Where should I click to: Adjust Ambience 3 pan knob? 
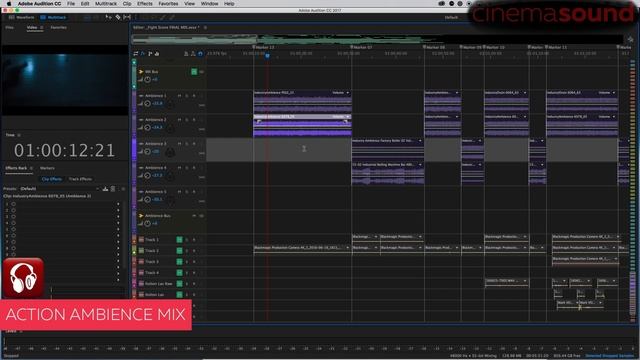pyautogui.click(x=170, y=153)
